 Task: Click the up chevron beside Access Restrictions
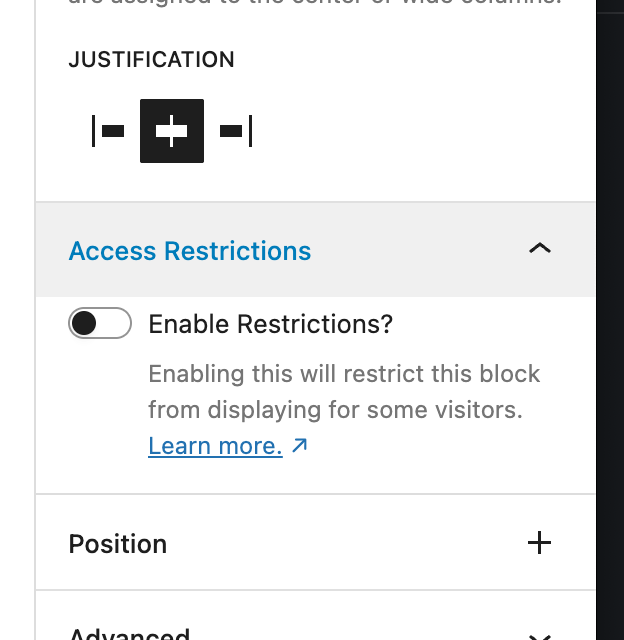pyautogui.click(x=540, y=248)
